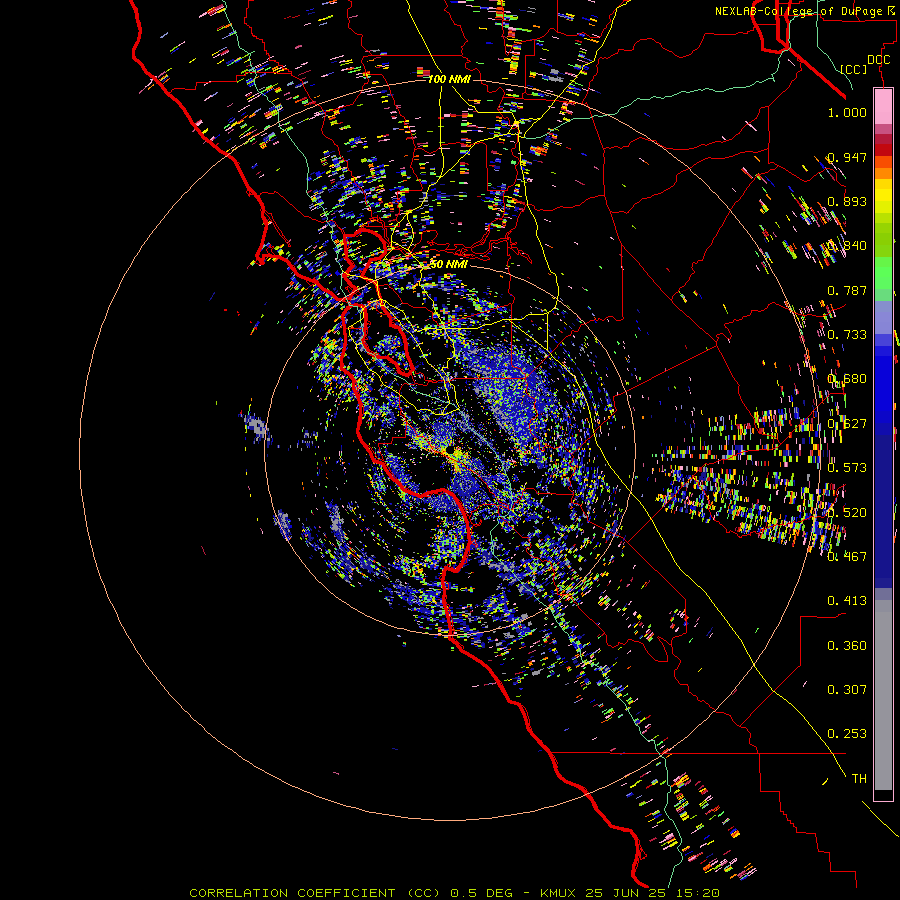Image resolution: width=900 pixels, height=900 pixels.
Task: Click the TH threshold label
Action: (x=859, y=779)
